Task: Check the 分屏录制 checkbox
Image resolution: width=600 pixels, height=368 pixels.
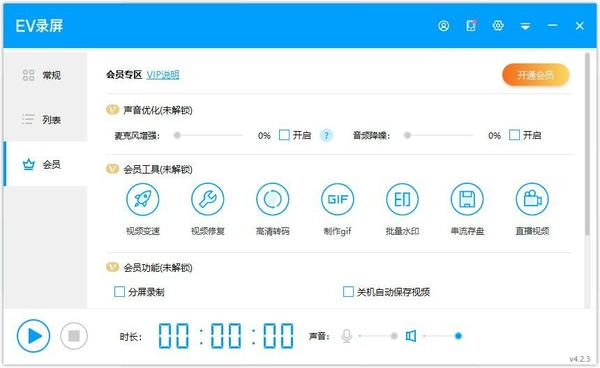Action: point(119,292)
